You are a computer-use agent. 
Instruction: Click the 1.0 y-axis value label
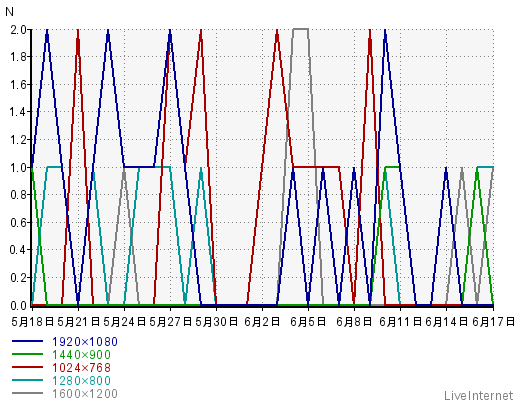(x=18, y=167)
